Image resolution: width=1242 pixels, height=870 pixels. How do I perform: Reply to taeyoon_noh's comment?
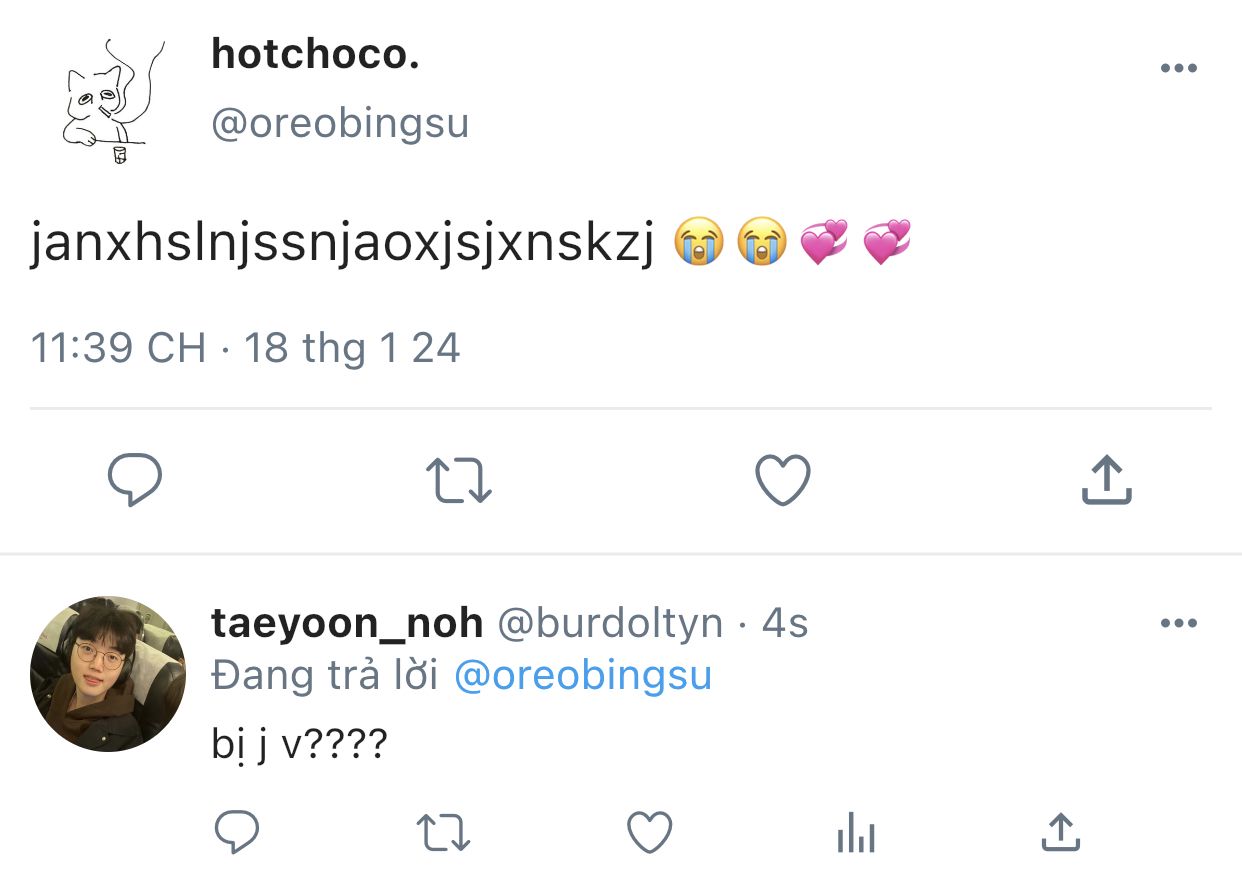237,832
